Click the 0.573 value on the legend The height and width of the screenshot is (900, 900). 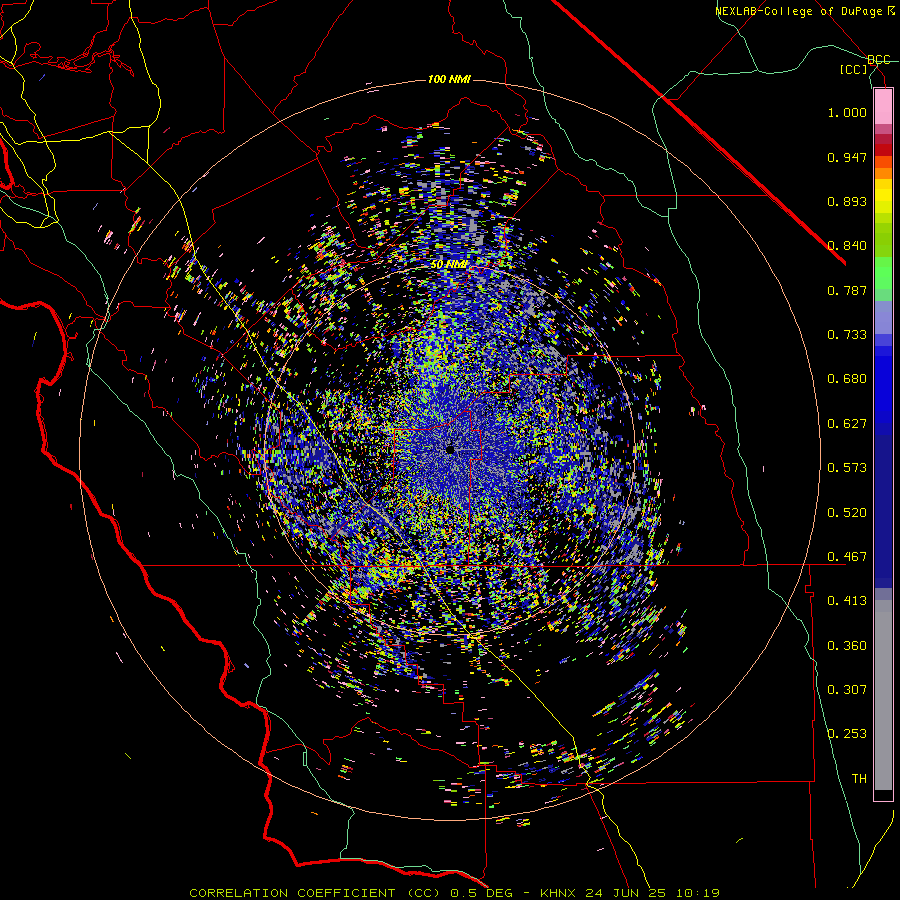847,468
